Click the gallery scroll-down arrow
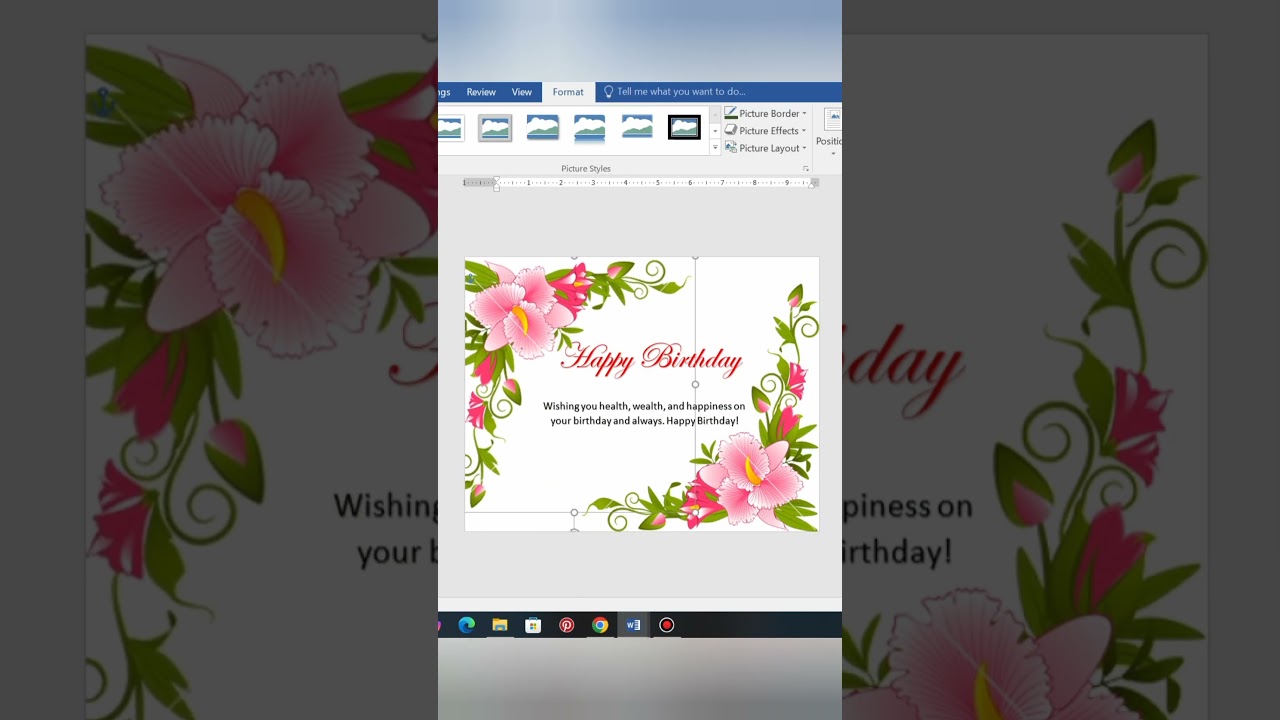 tap(715, 130)
